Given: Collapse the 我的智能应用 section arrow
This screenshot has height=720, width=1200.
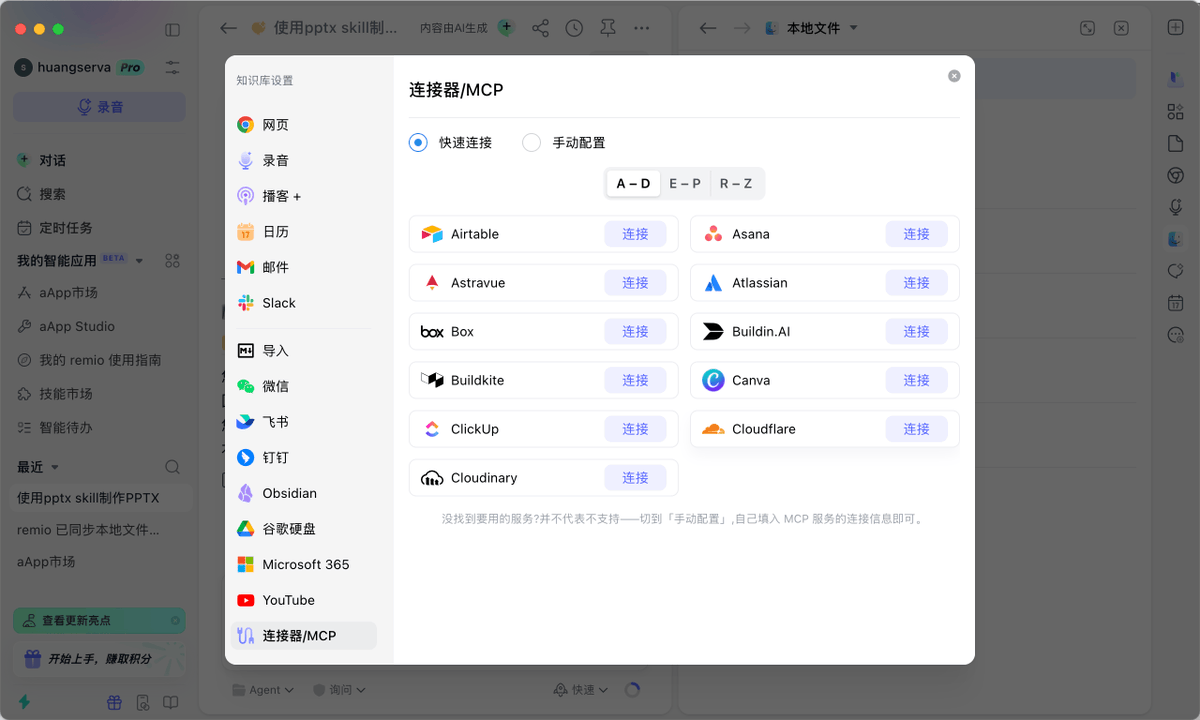Looking at the screenshot, I should coord(140,261).
